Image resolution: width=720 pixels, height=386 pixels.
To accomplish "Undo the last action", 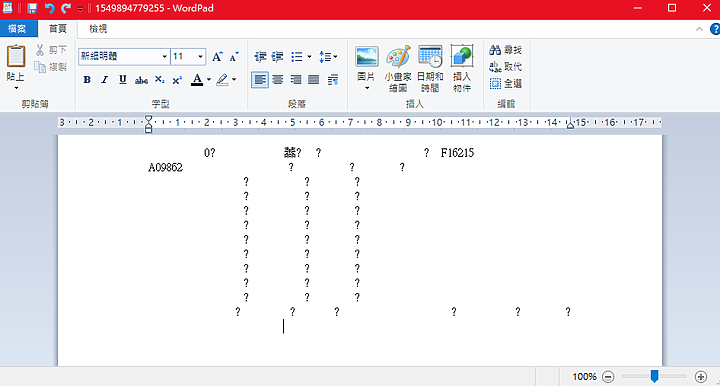I will 49,8.
